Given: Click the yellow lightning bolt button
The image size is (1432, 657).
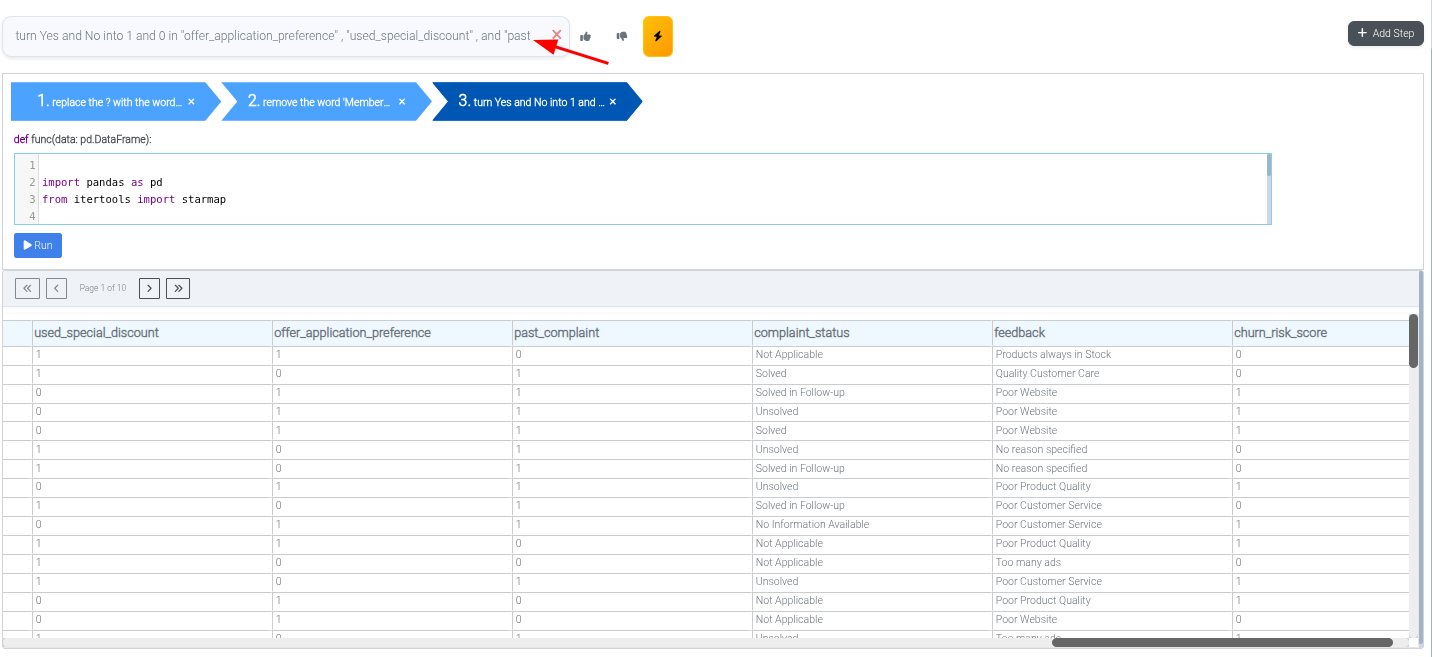Looking at the screenshot, I should 657,36.
